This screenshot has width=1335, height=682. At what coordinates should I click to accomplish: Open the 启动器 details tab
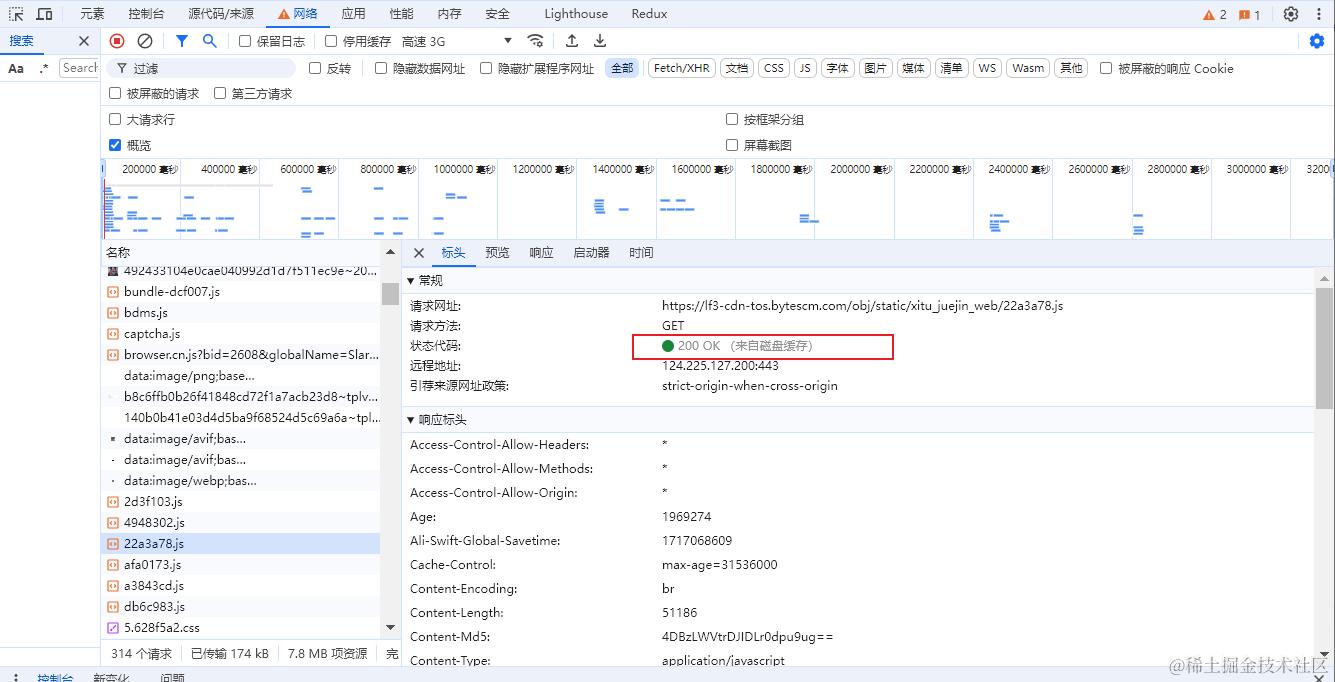[591, 253]
